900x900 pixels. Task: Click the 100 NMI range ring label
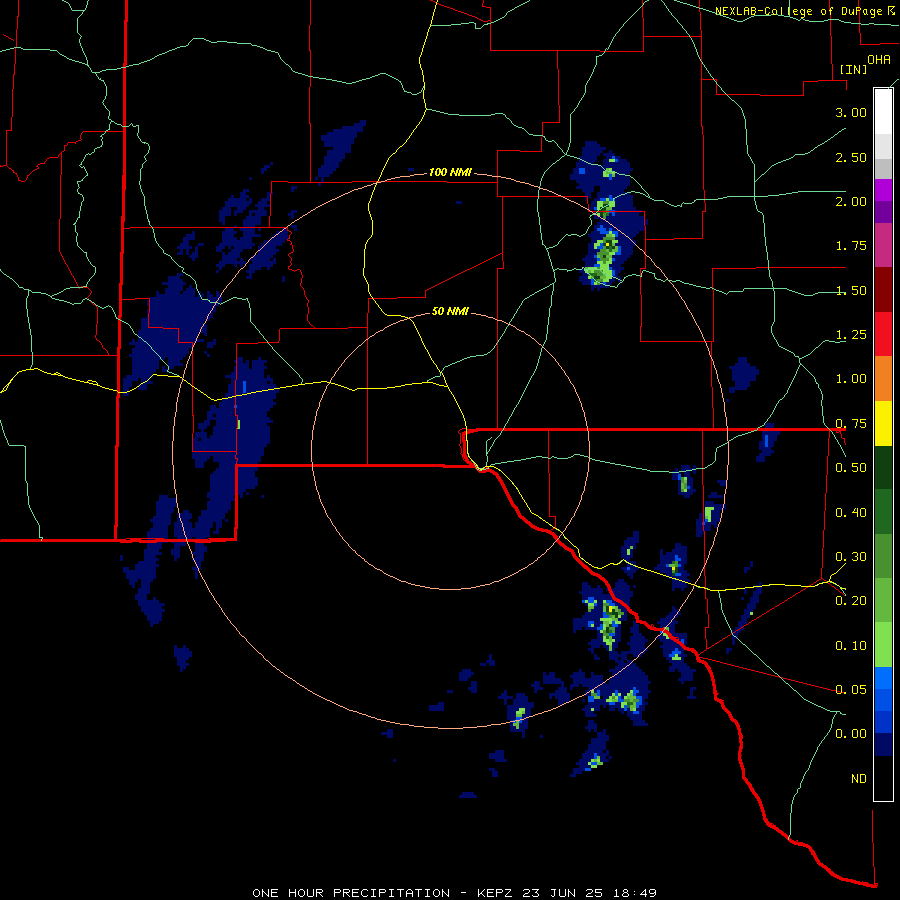point(450,172)
